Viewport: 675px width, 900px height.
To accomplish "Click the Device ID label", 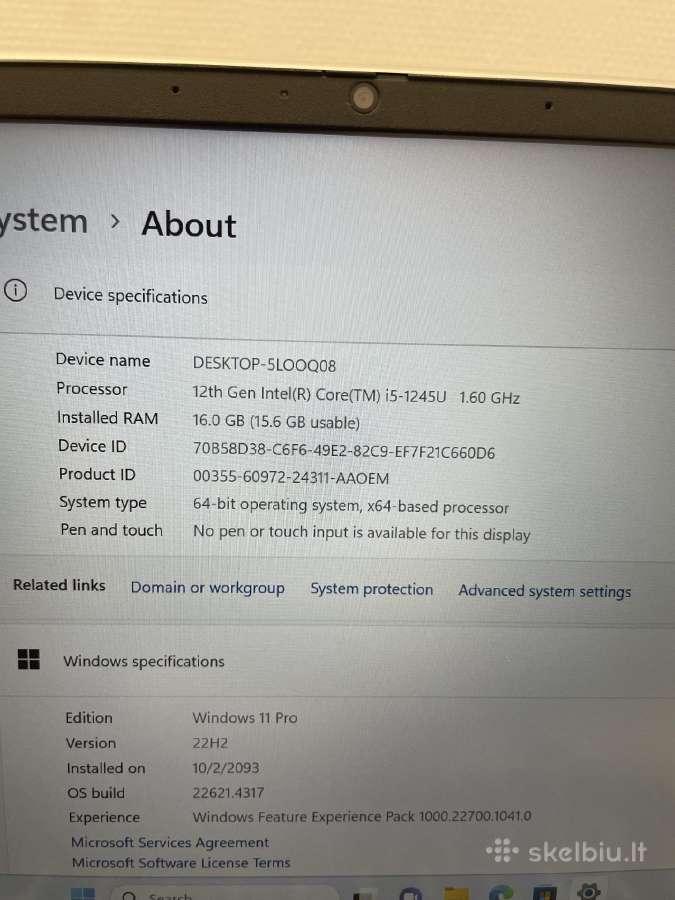I will 92,445.
